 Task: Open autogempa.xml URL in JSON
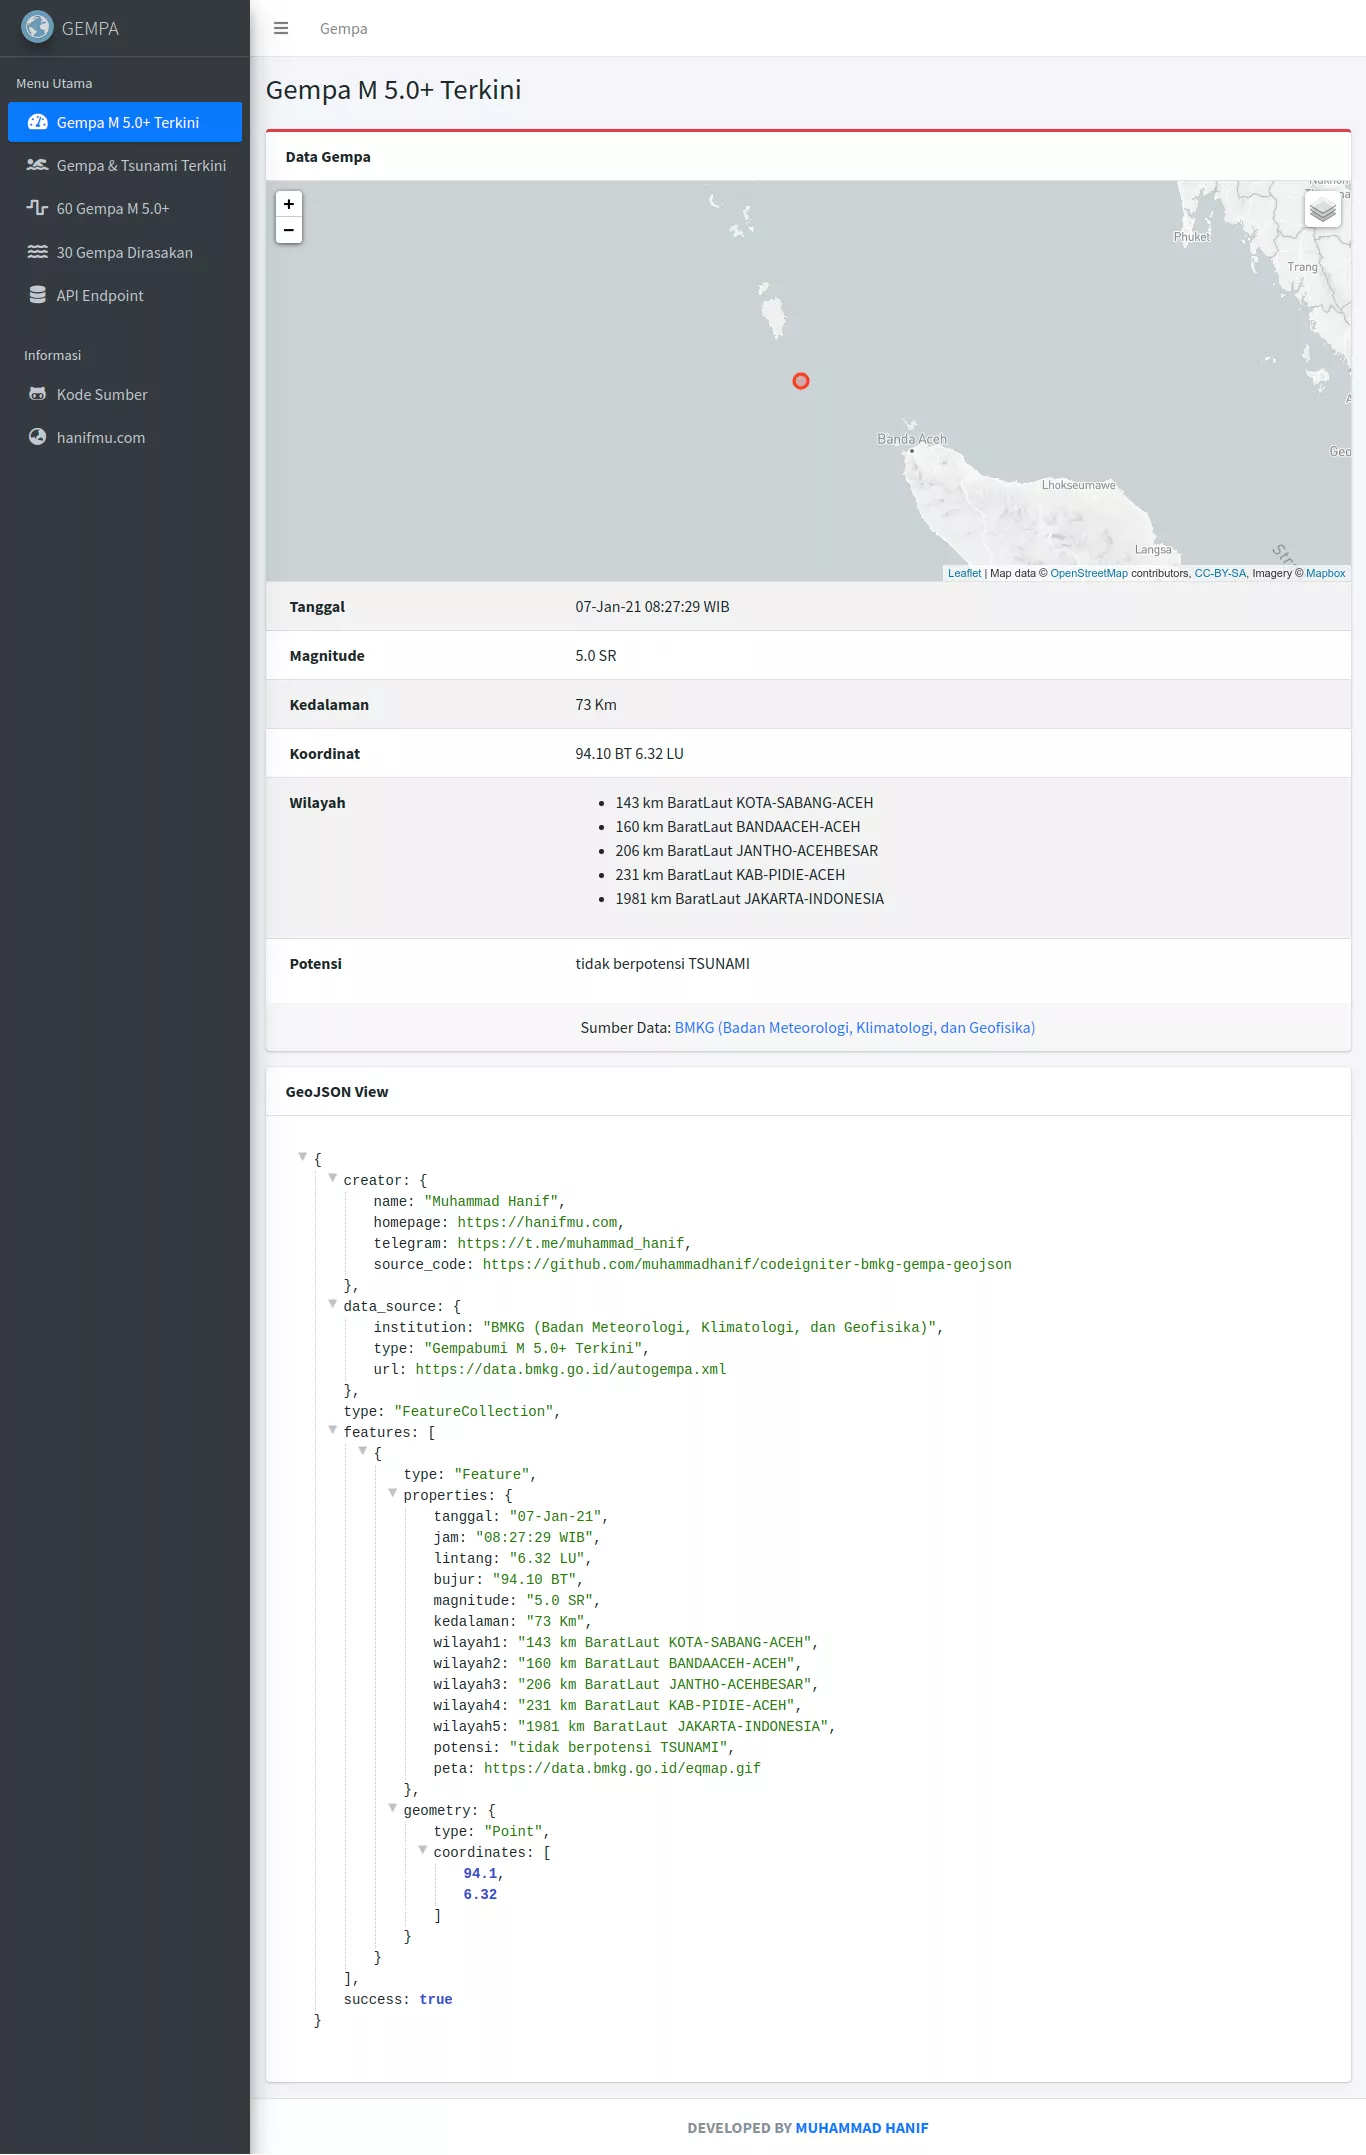(570, 1369)
